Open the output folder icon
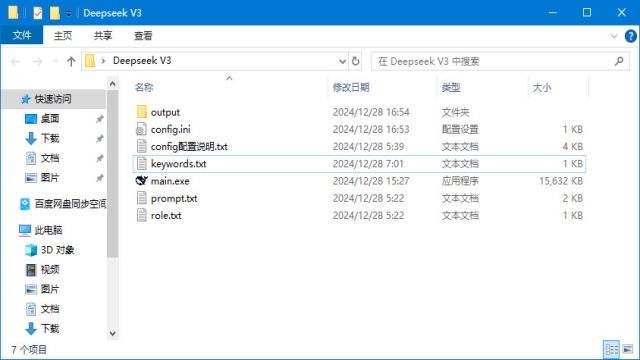The height and width of the screenshot is (360, 640). click(142, 112)
